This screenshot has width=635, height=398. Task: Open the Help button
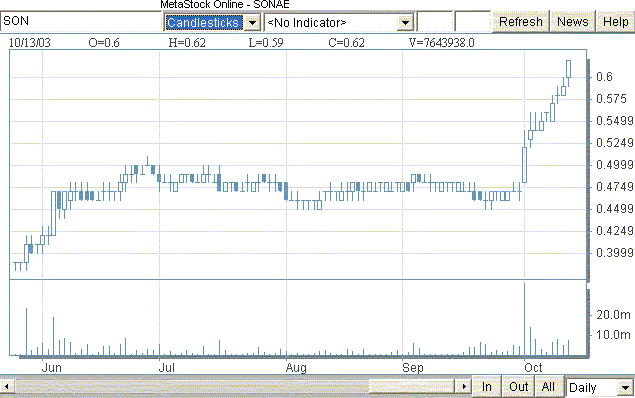(x=616, y=21)
